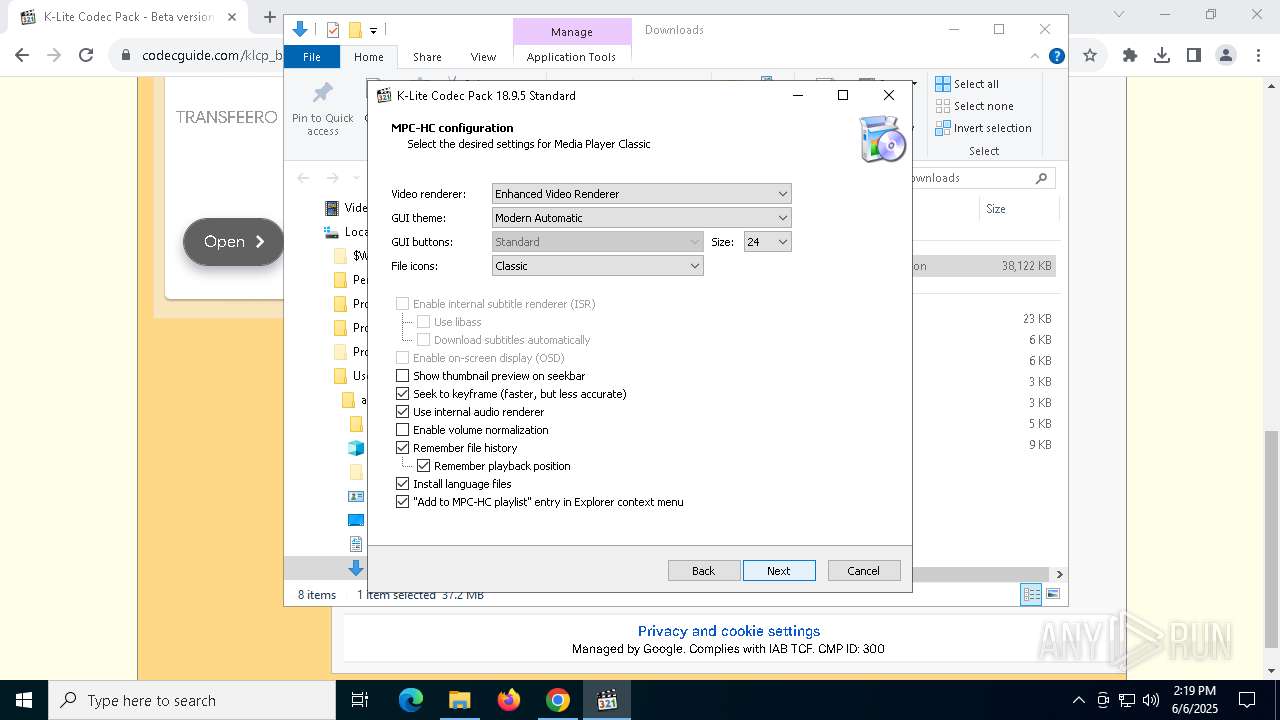Screen dimensions: 1280x720
Task: Uncheck Add to MPC-HC playlist entry option
Action: click(403, 502)
